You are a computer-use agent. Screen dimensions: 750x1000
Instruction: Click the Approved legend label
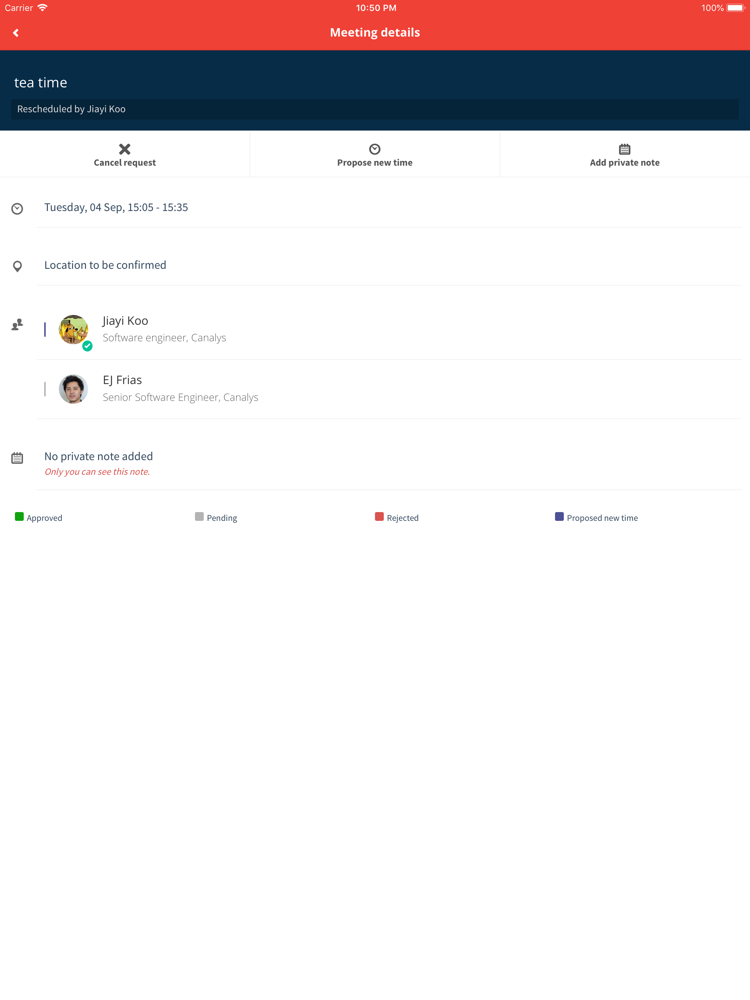45,518
